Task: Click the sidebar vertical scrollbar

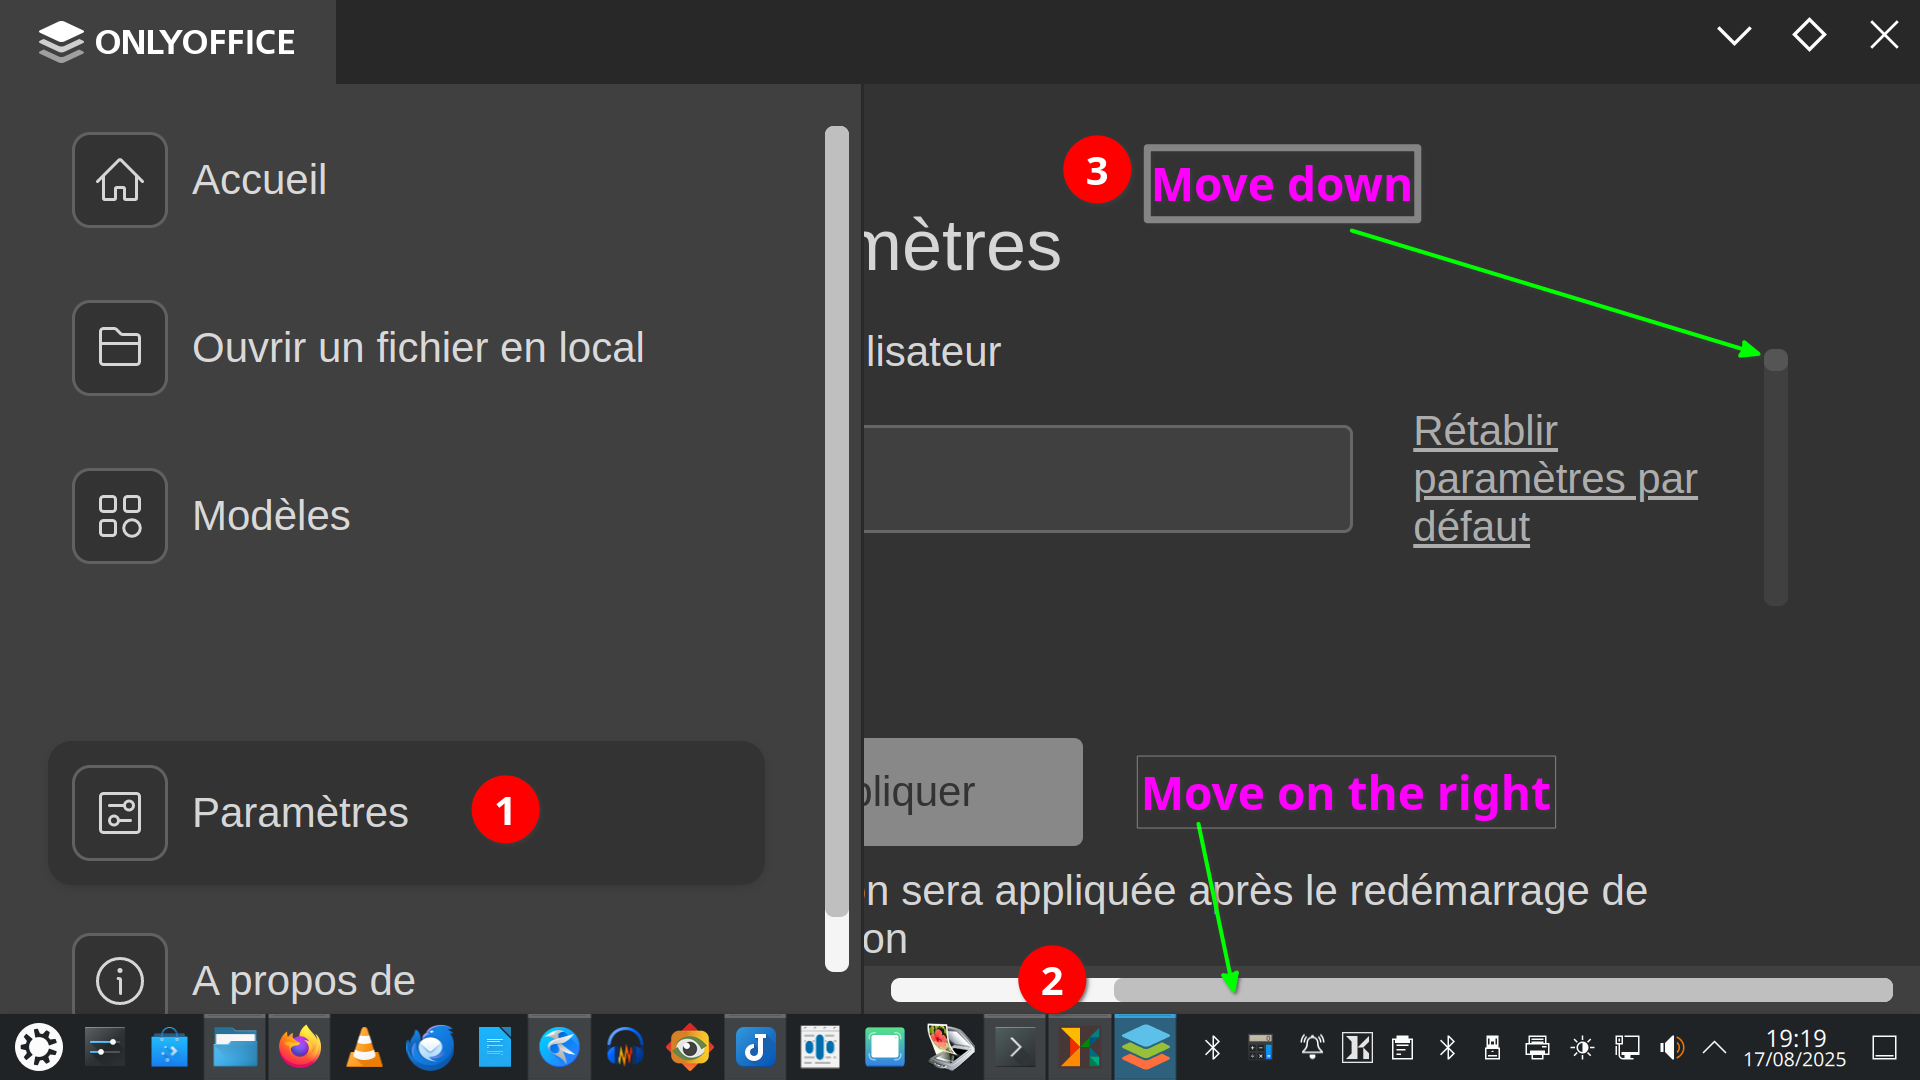Action: 836,520
